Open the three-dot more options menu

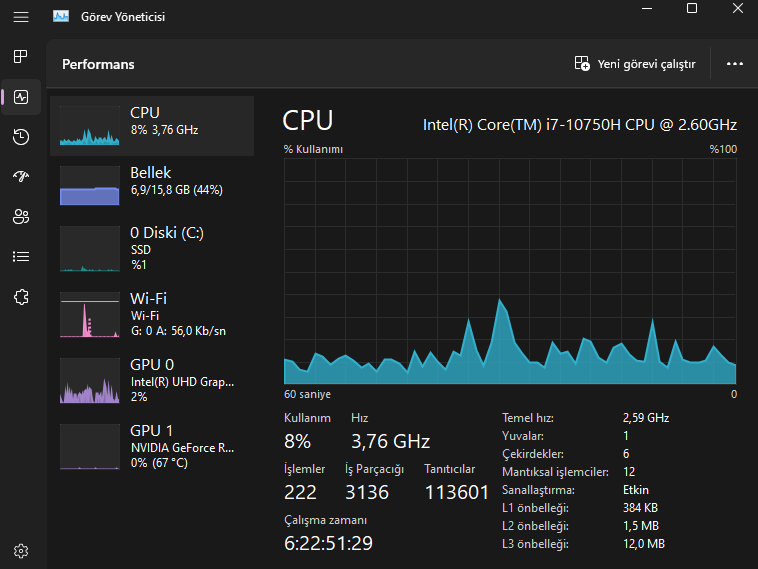[x=735, y=64]
